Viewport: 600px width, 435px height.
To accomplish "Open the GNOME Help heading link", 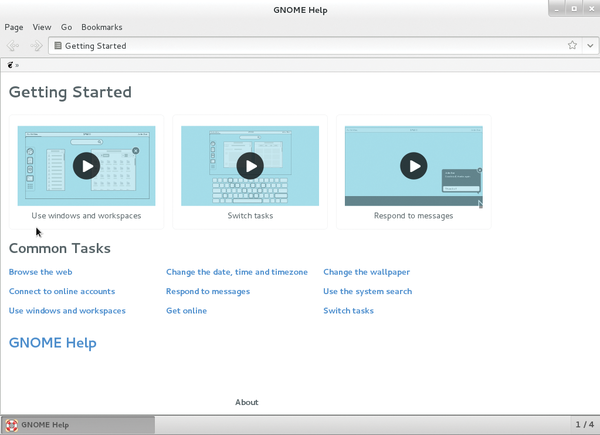I will point(53,343).
